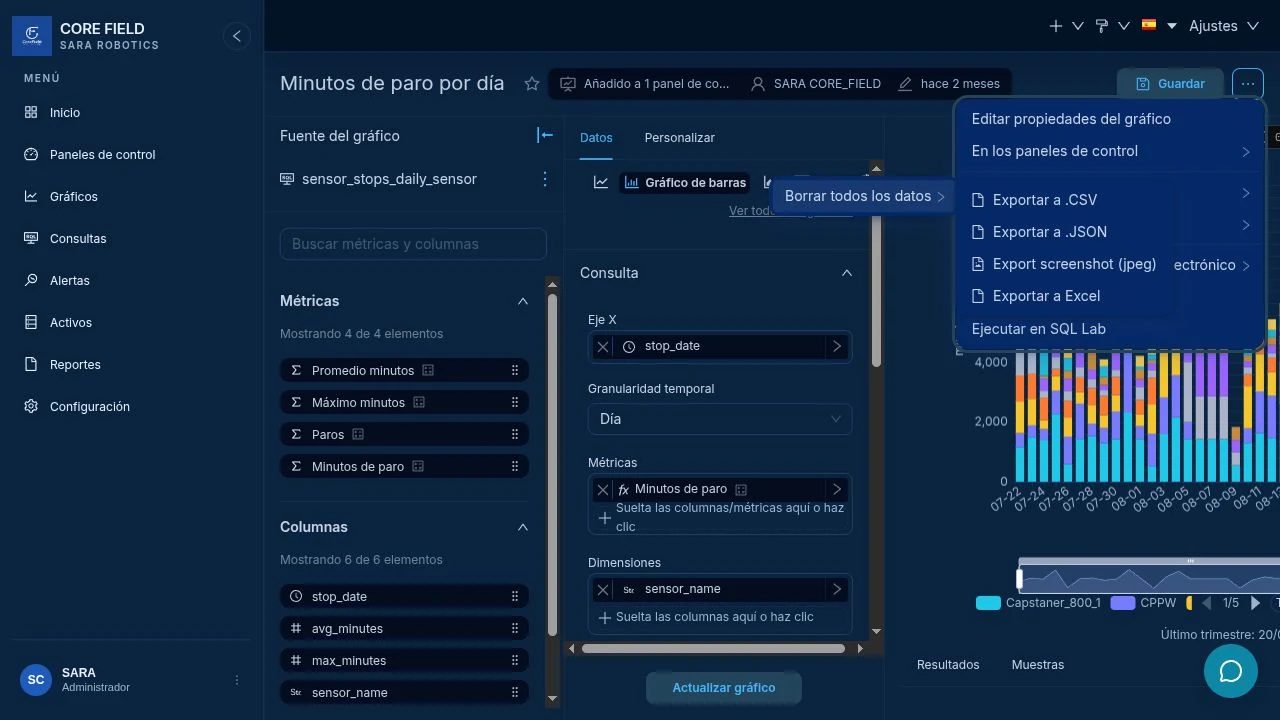Screen dimensions: 1280x720
Task: Toggle the three-dots more actions button
Action: pos(1248,84)
